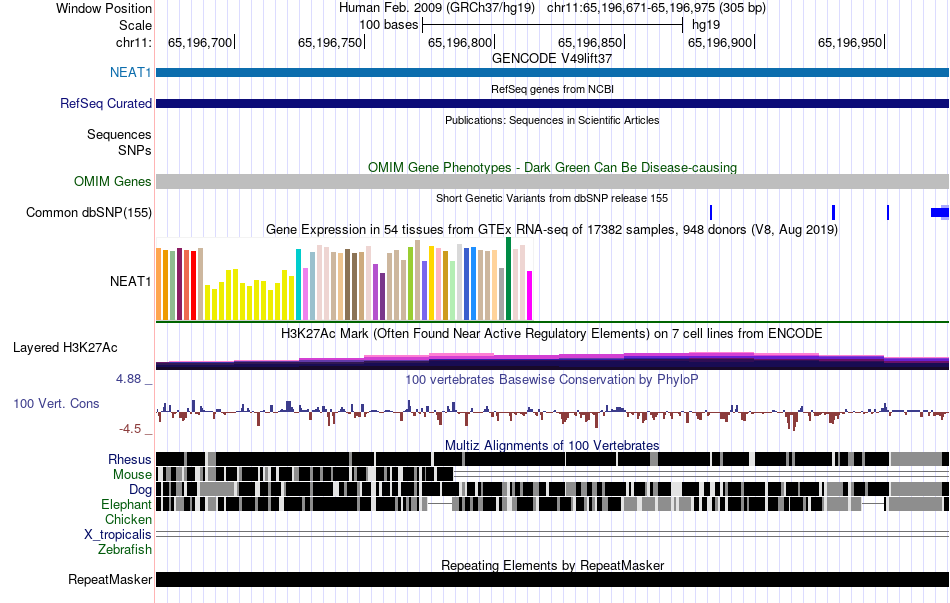Click the black NEAT1 GTEx expression label
This screenshot has width=950, height=603.
tap(130, 281)
